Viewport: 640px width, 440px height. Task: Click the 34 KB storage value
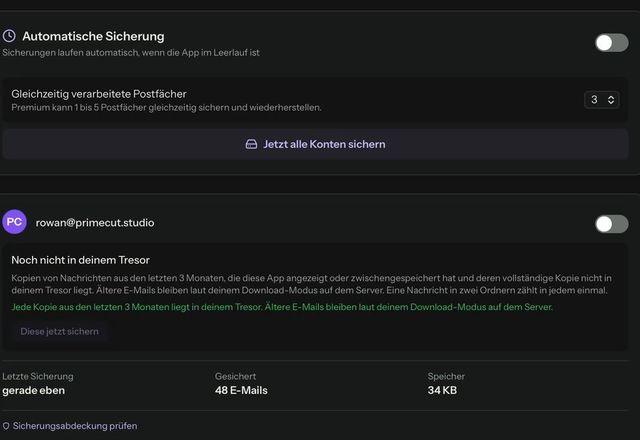coord(442,390)
